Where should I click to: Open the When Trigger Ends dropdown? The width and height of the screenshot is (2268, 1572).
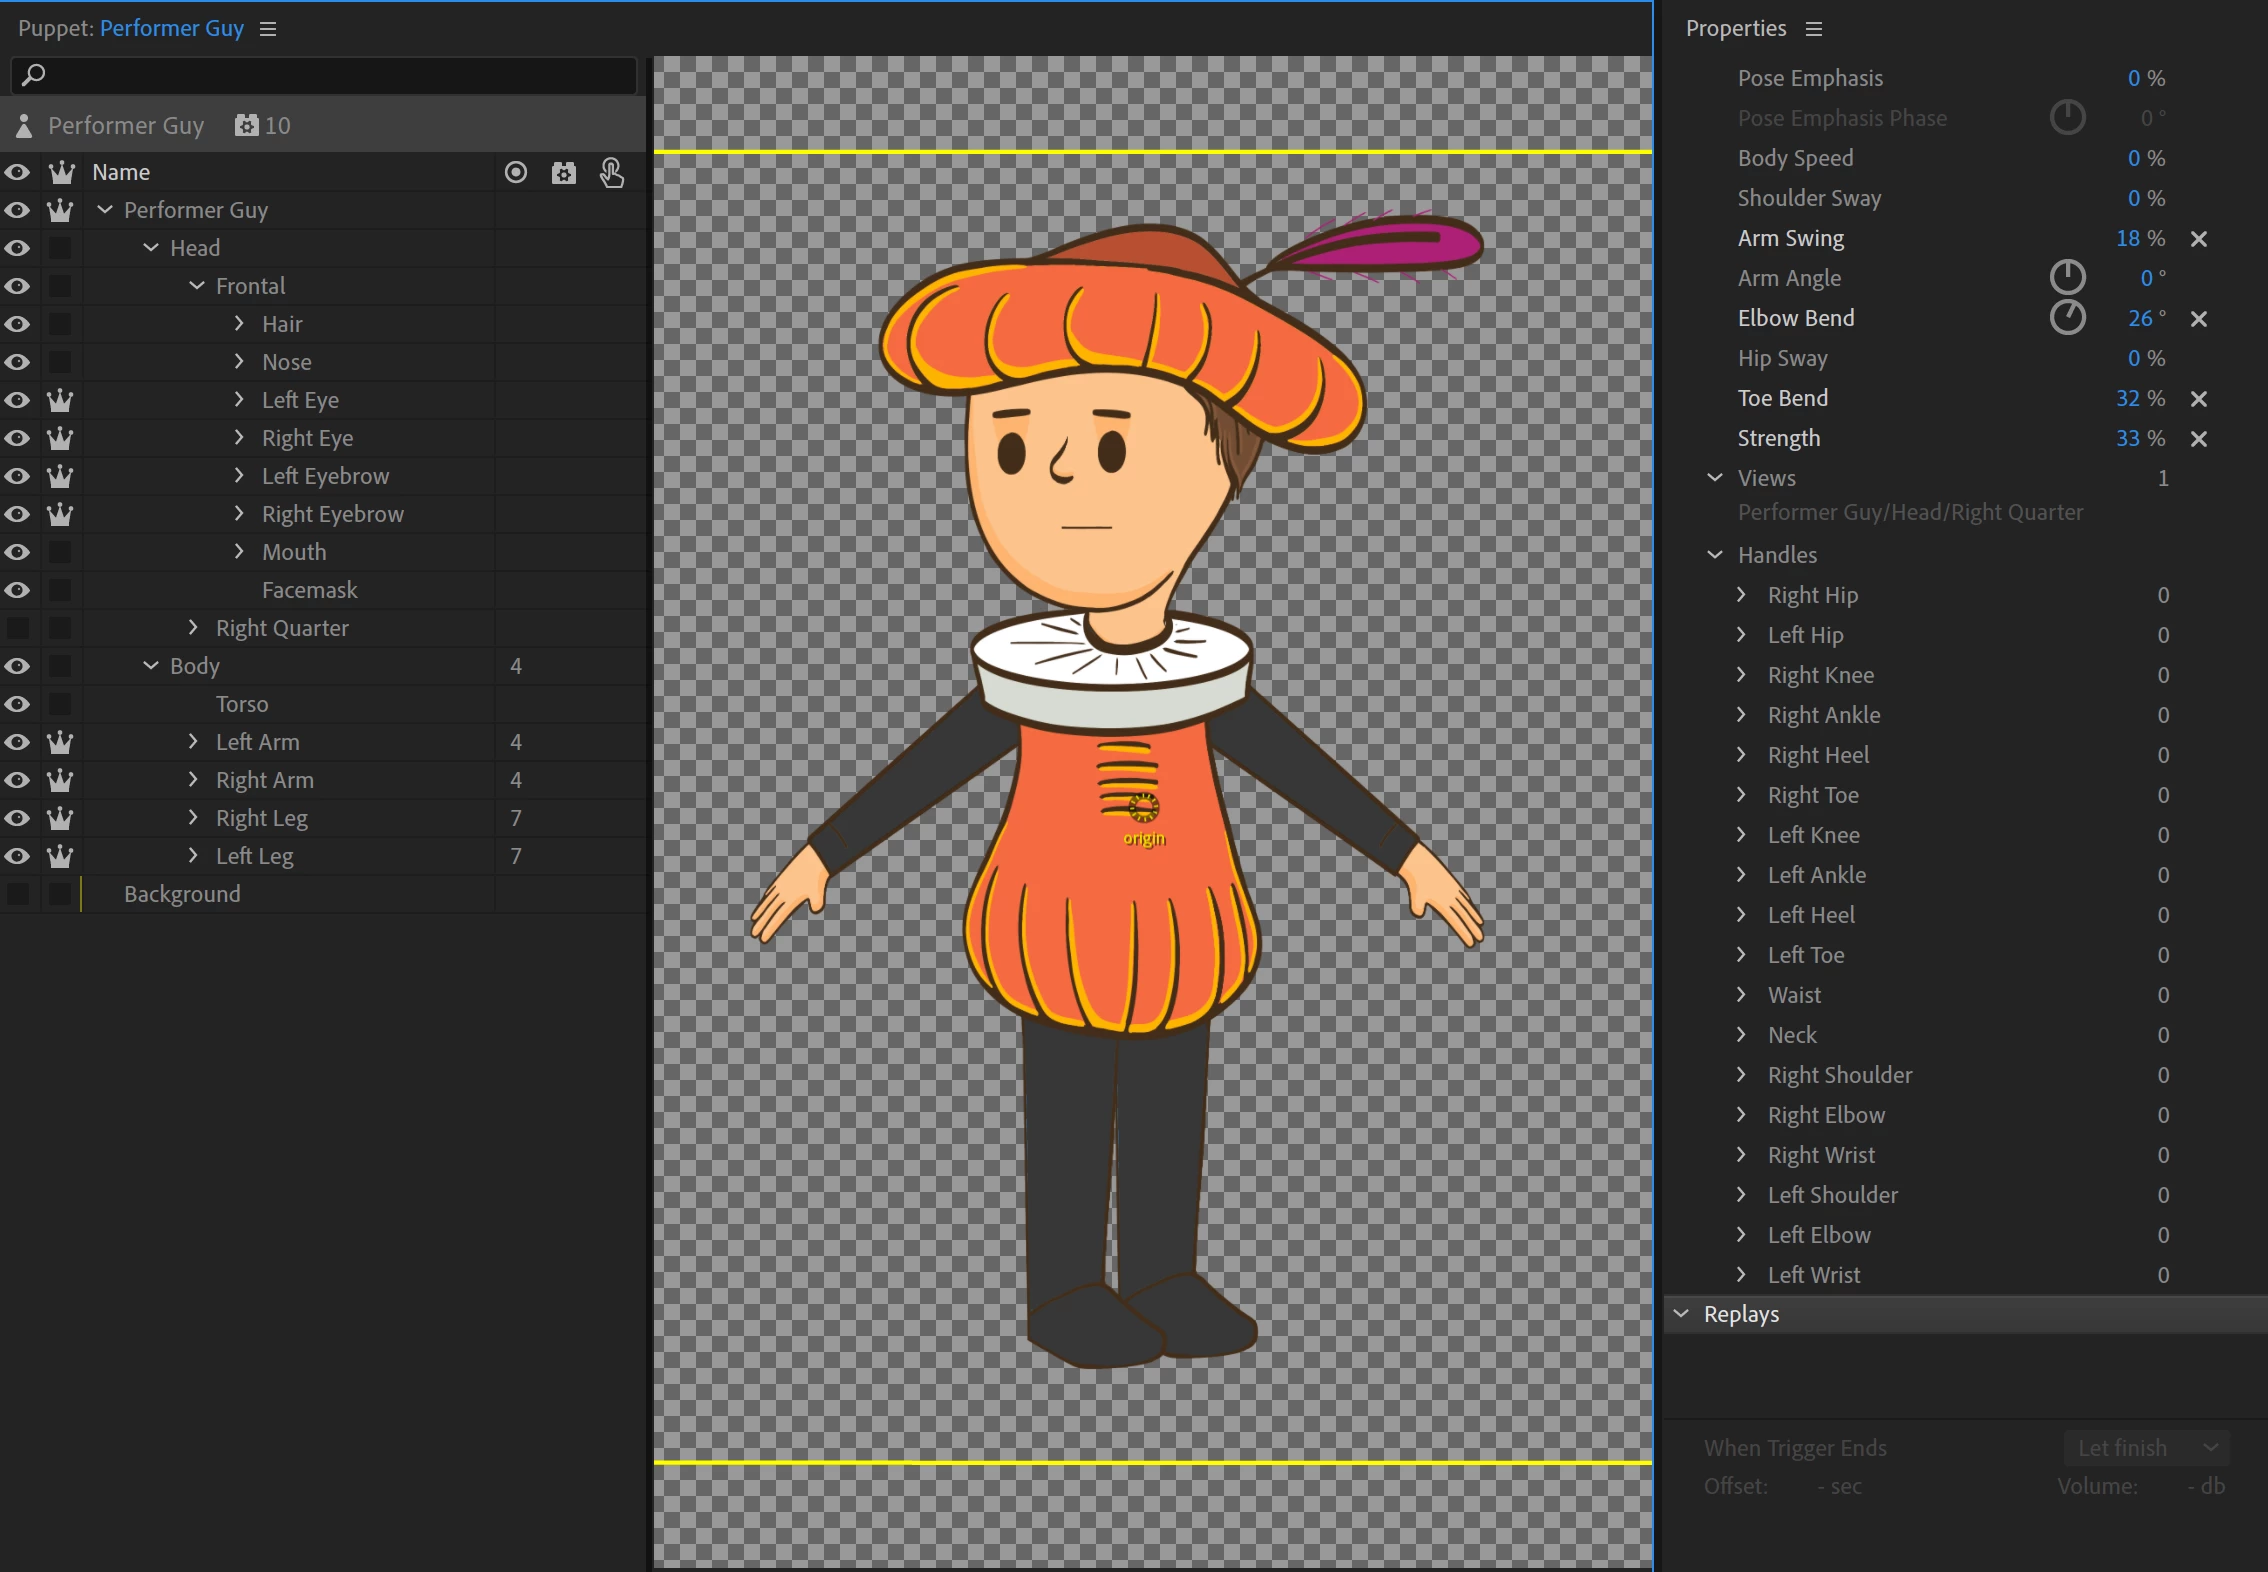(2146, 1448)
